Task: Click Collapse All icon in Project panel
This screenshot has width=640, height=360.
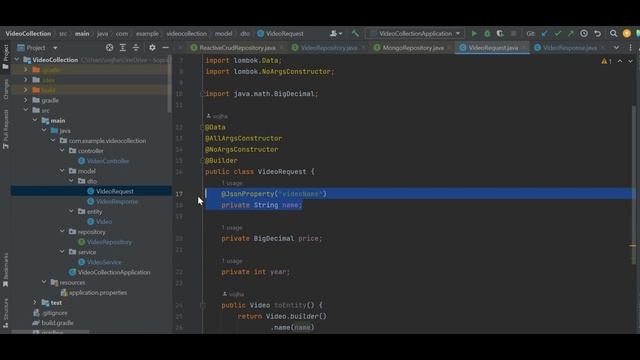Action: tap(136, 48)
